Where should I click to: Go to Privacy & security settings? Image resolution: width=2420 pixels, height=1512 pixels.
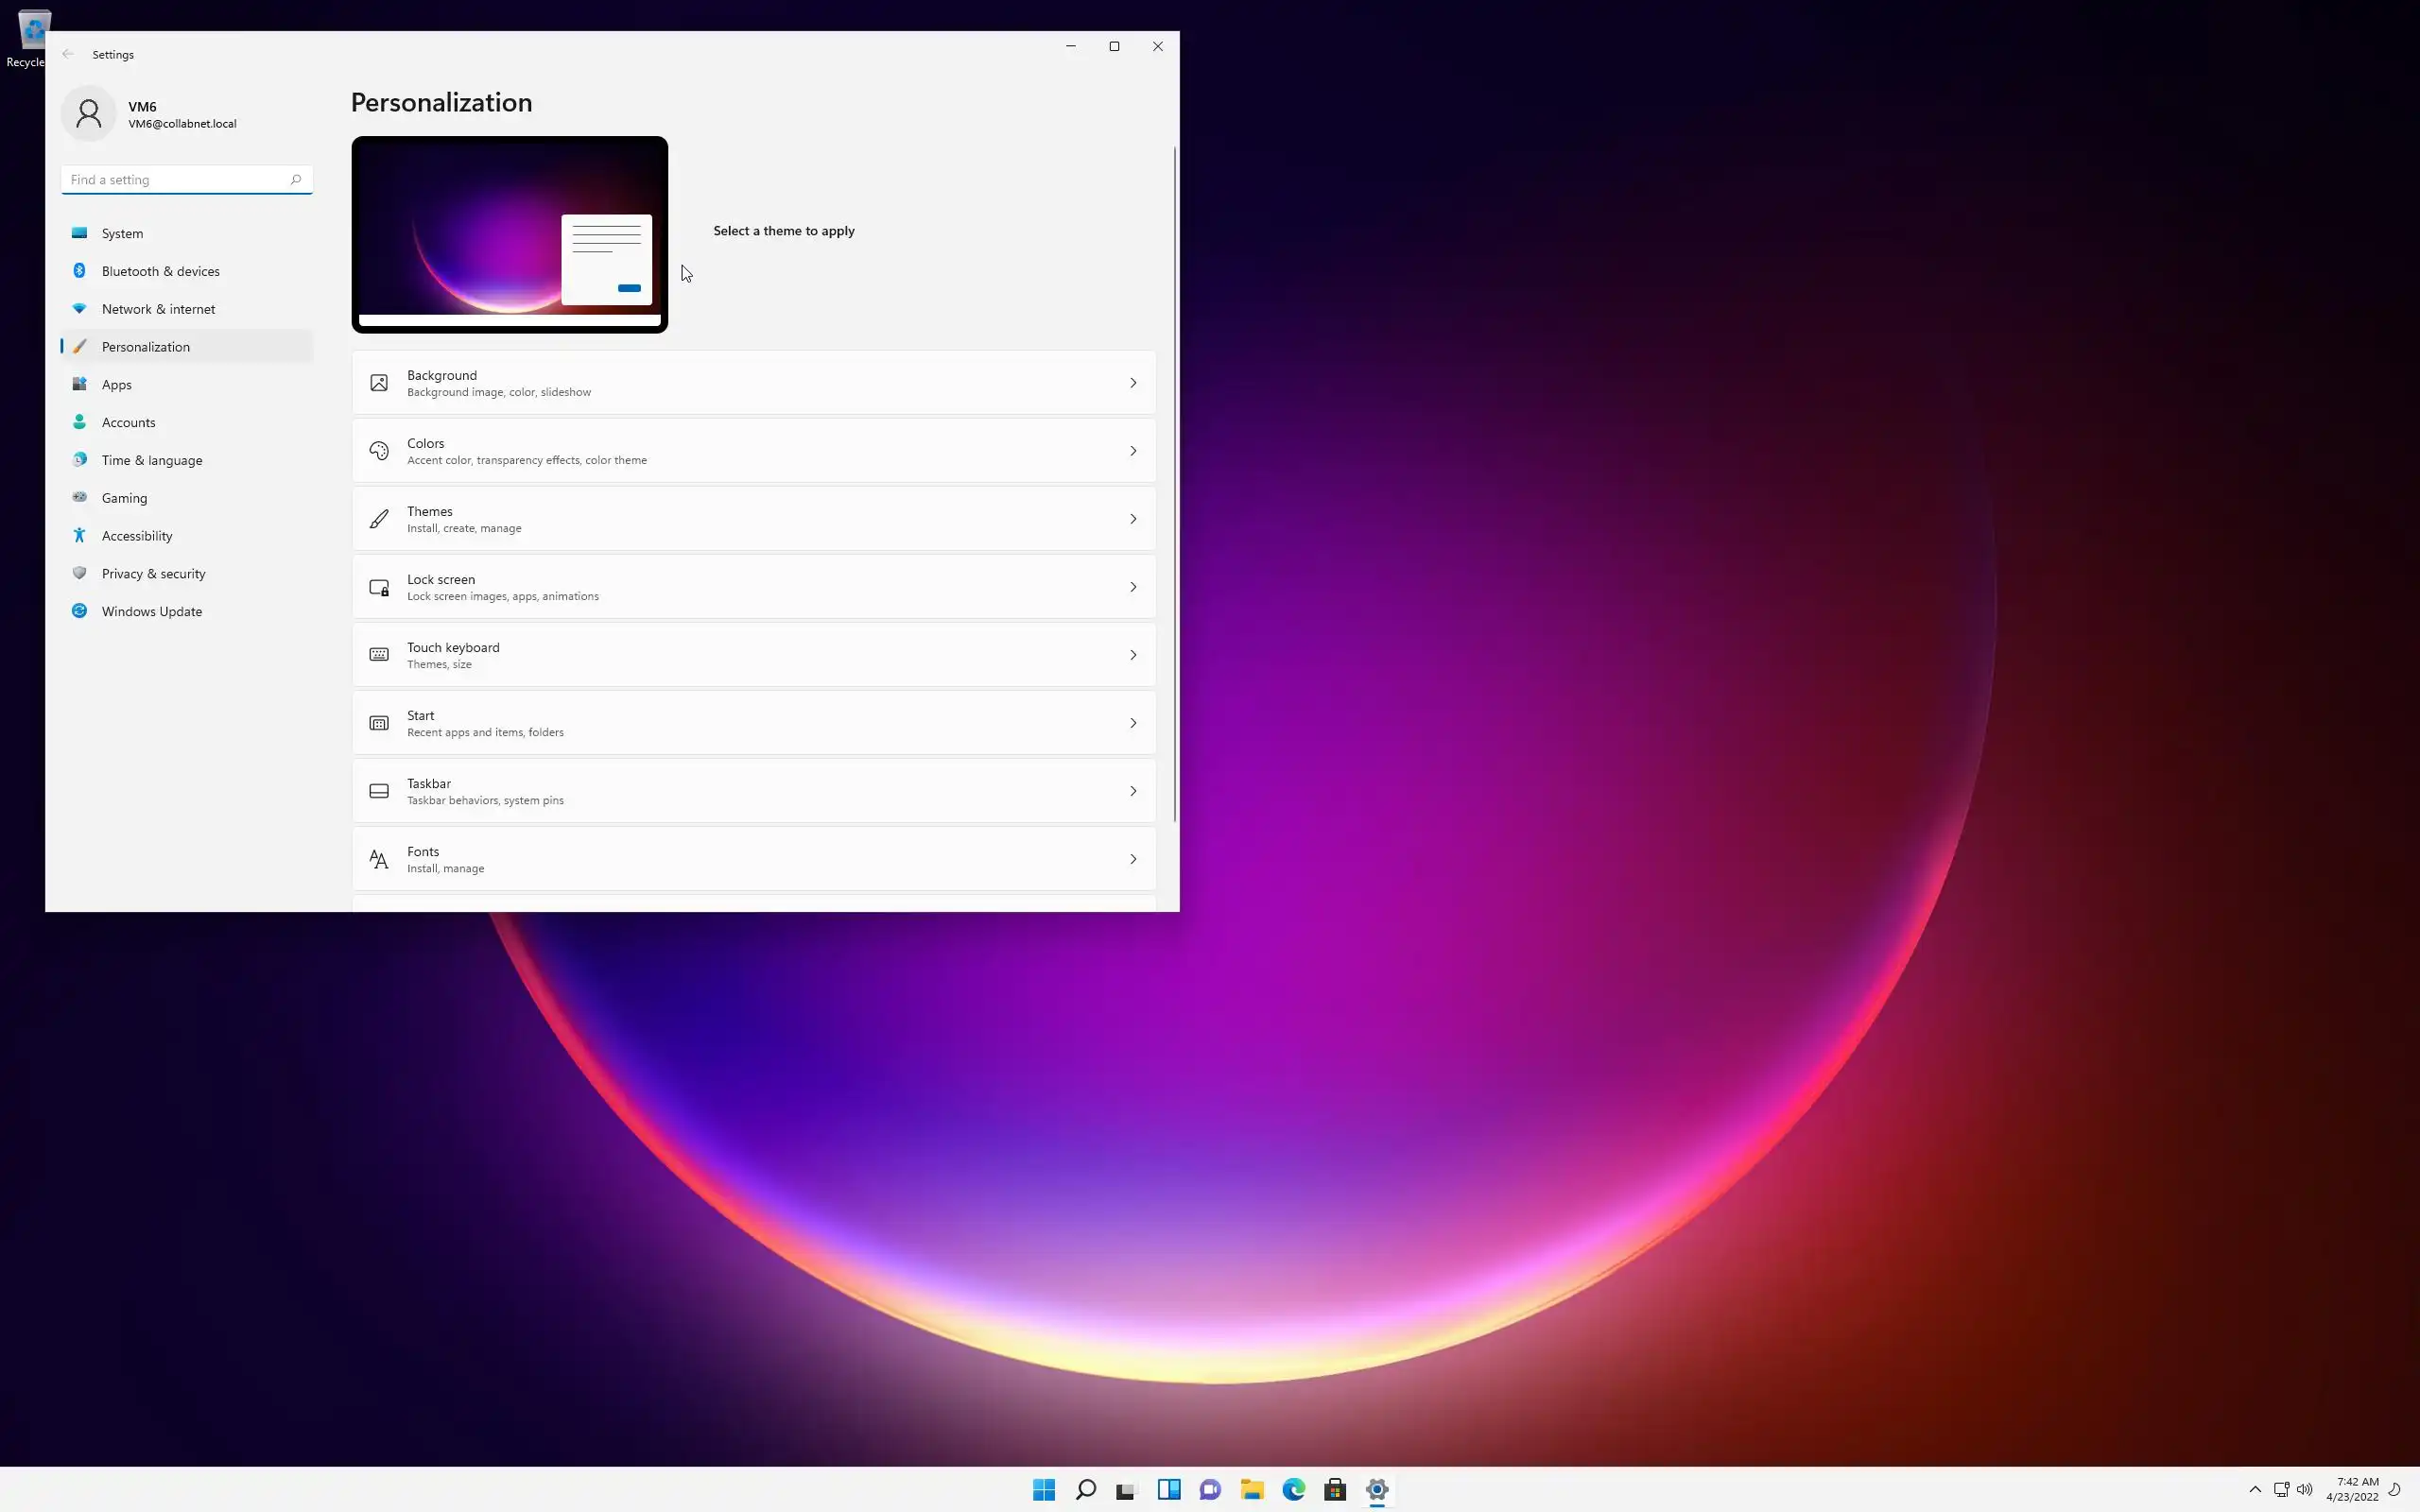tap(153, 574)
